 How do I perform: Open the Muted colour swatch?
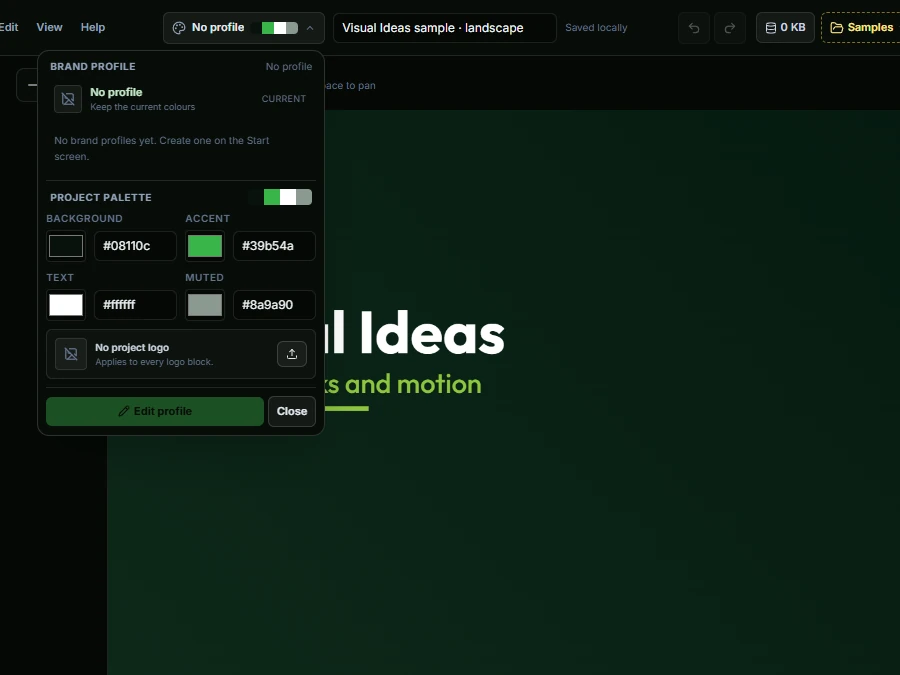coord(205,305)
